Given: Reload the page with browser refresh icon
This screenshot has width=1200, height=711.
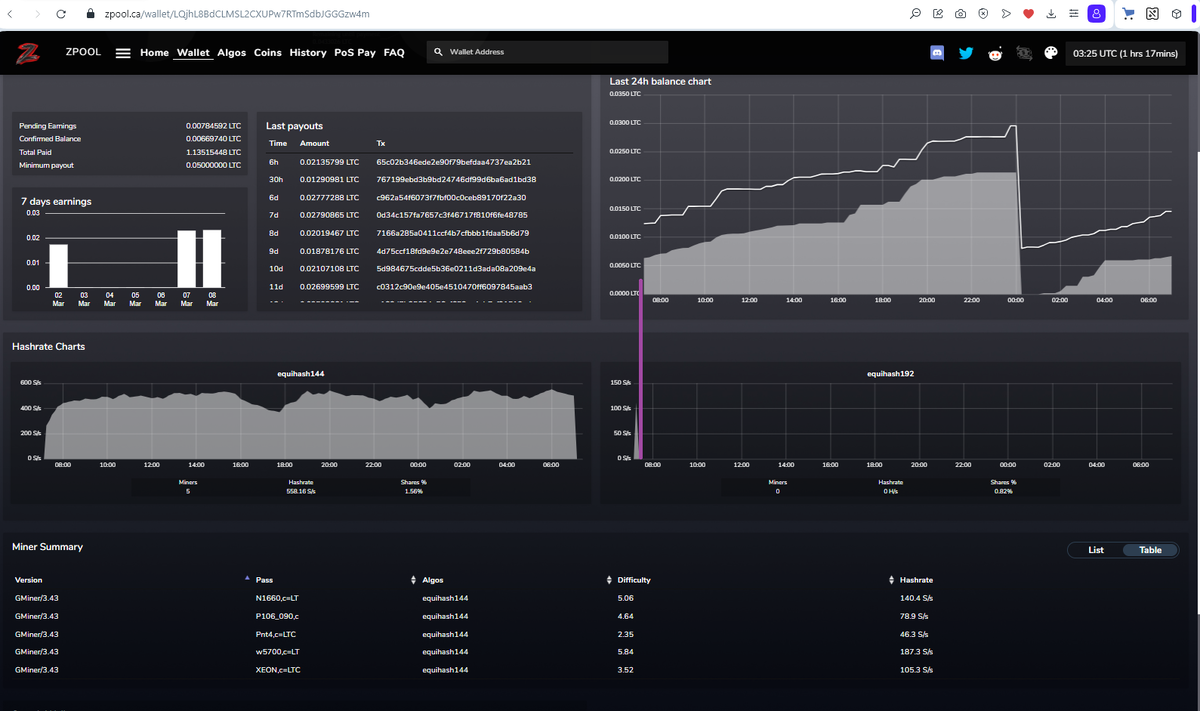Looking at the screenshot, I should point(61,14).
